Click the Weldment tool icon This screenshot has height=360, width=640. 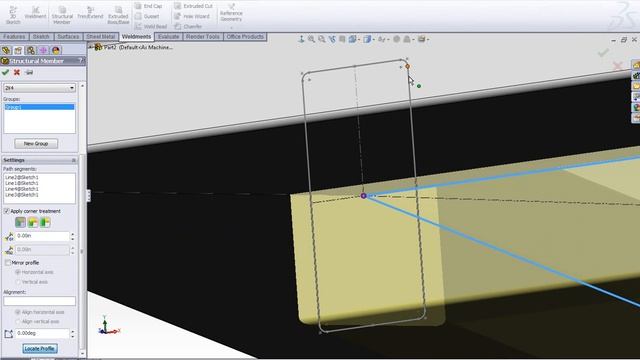coord(36,13)
